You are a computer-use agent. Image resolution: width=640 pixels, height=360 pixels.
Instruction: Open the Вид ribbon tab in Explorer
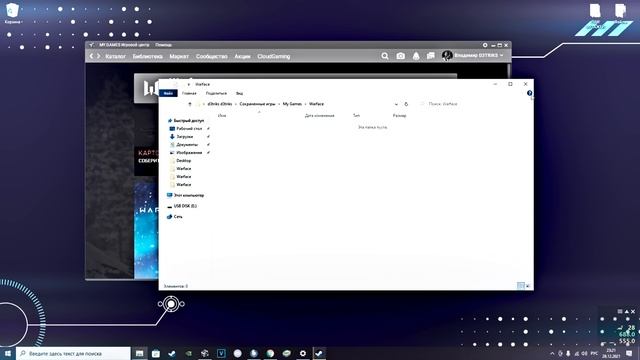tap(239, 93)
